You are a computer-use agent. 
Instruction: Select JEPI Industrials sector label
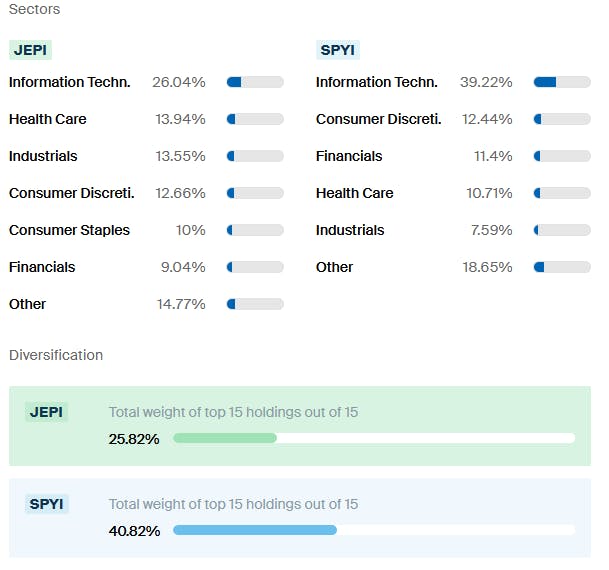pos(43,156)
